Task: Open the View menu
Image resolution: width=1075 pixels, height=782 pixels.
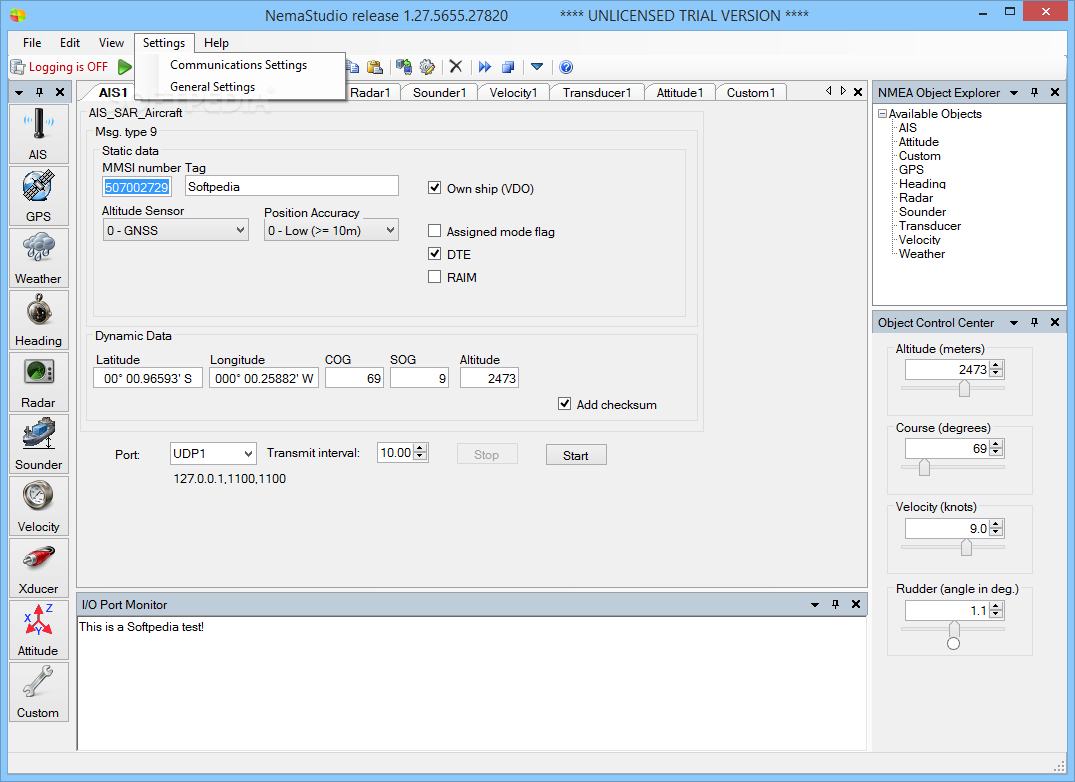Action: coord(111,42)
